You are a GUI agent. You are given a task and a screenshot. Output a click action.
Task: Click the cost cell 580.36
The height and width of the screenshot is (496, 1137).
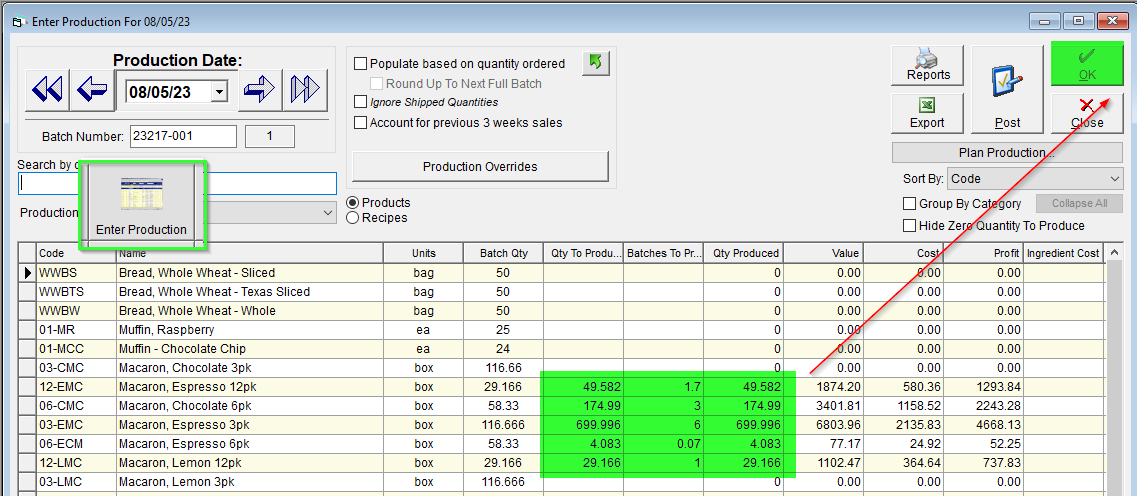[904, 387]
